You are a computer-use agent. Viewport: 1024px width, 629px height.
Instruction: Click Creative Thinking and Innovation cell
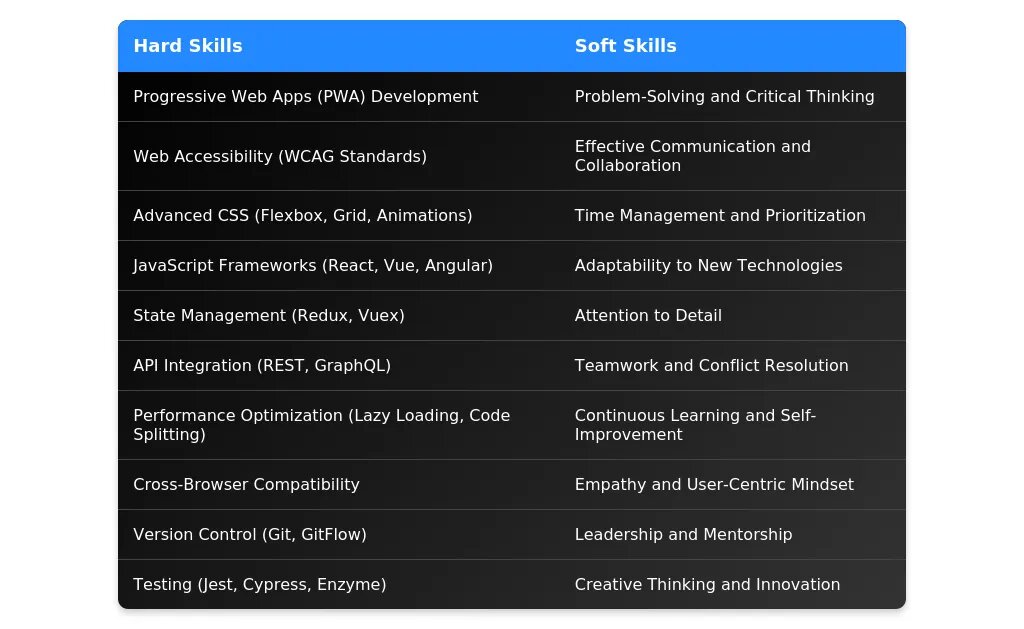pyautogui.click(x=707, y=585)
